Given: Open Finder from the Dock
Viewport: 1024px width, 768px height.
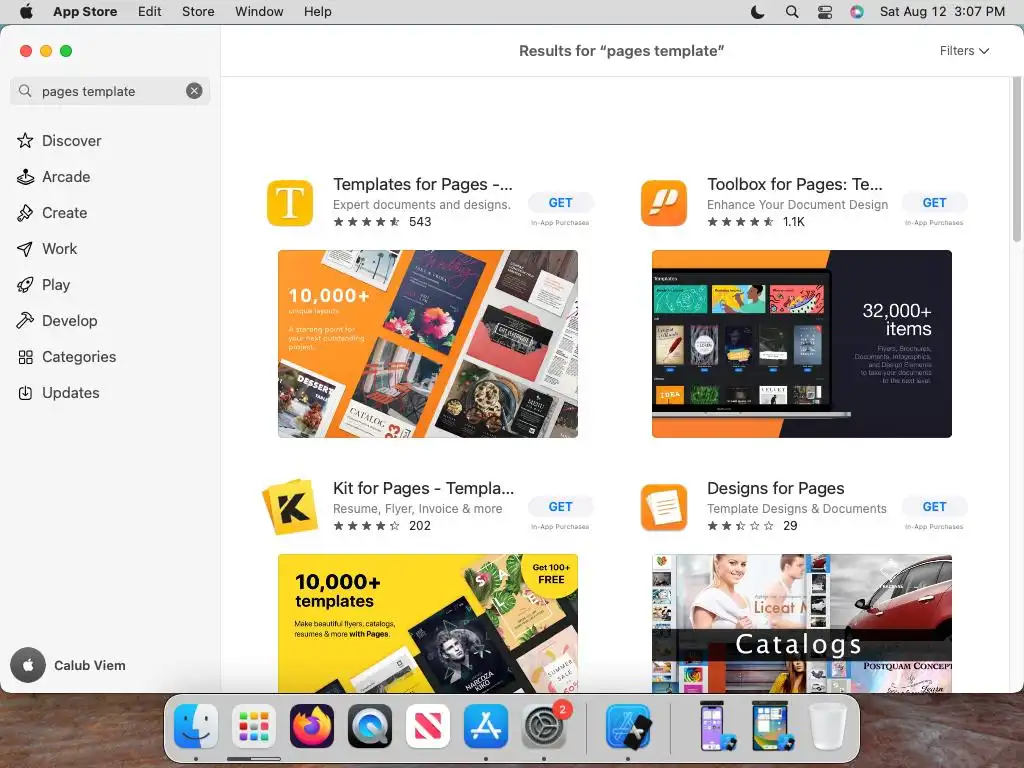Looking at the screenshot, I should tap(196, 726).
